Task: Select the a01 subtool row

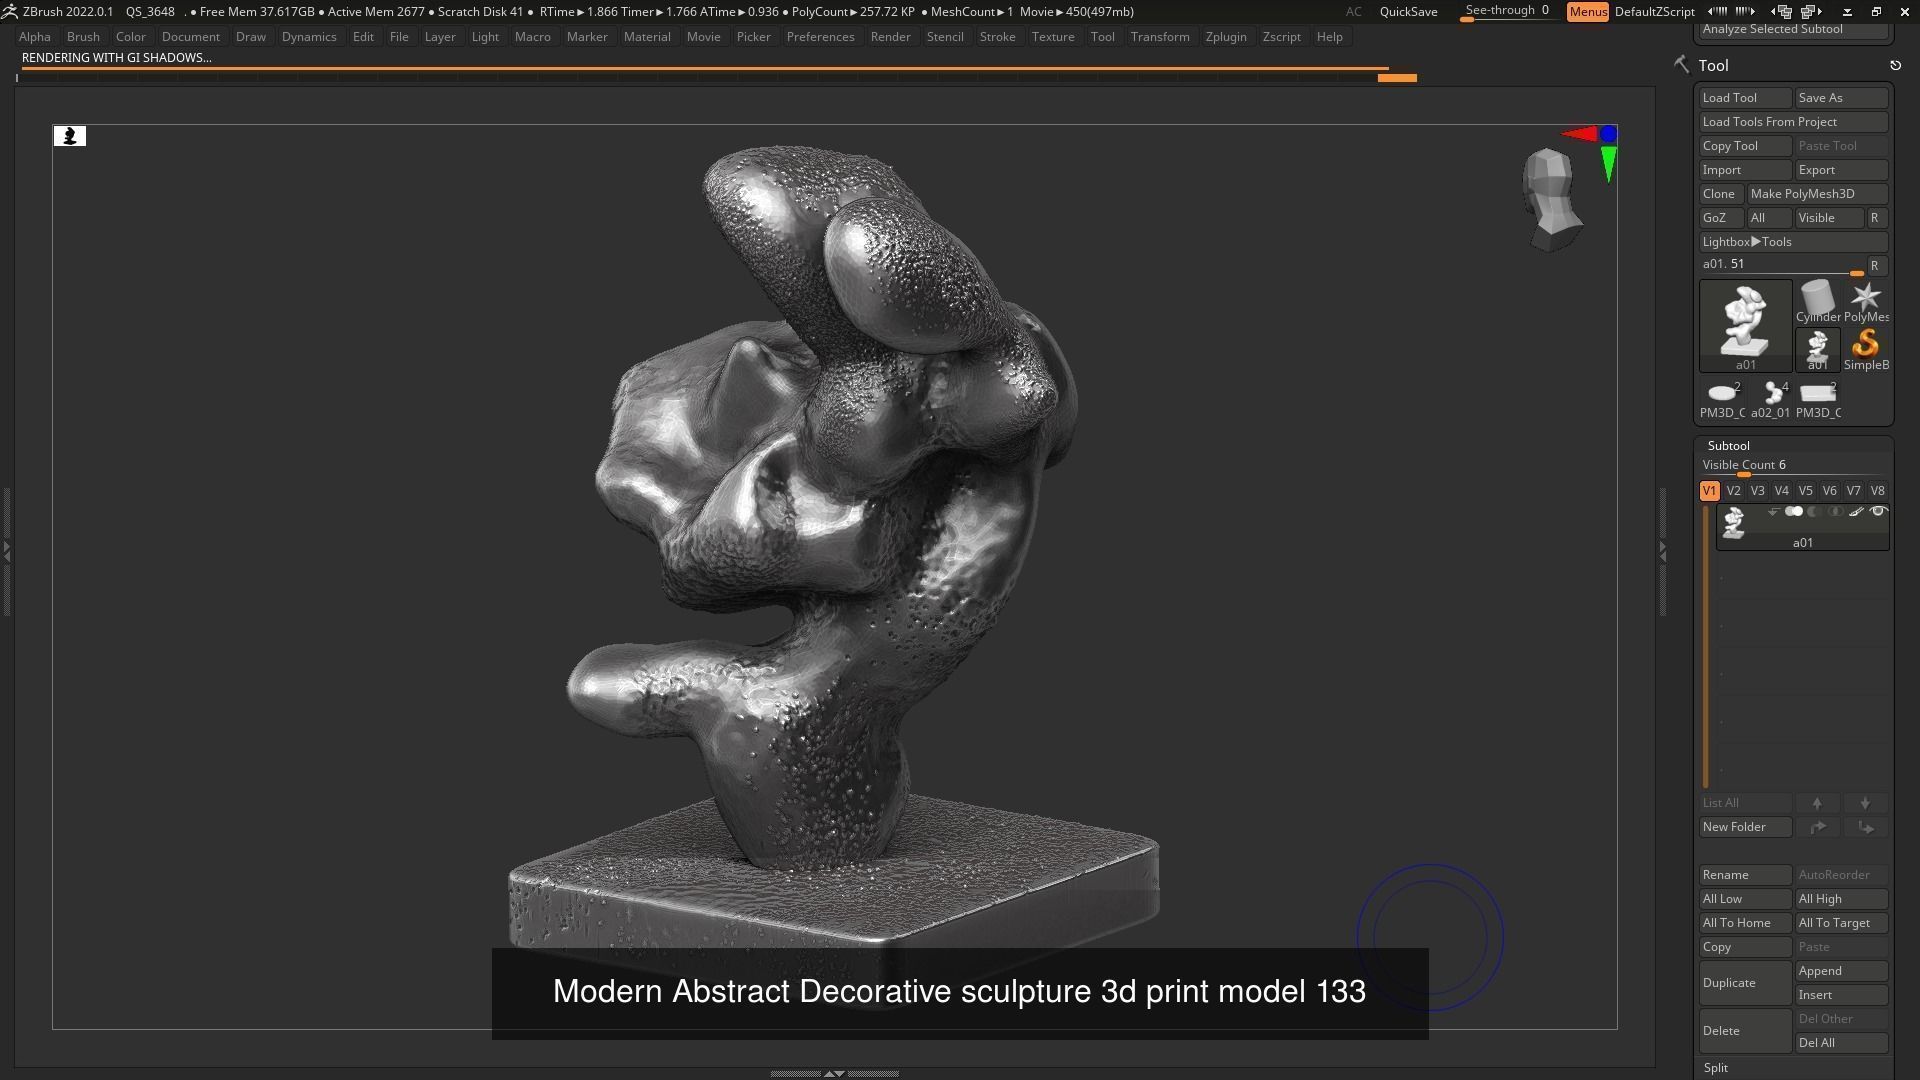Action: [x=1802, y=527]
